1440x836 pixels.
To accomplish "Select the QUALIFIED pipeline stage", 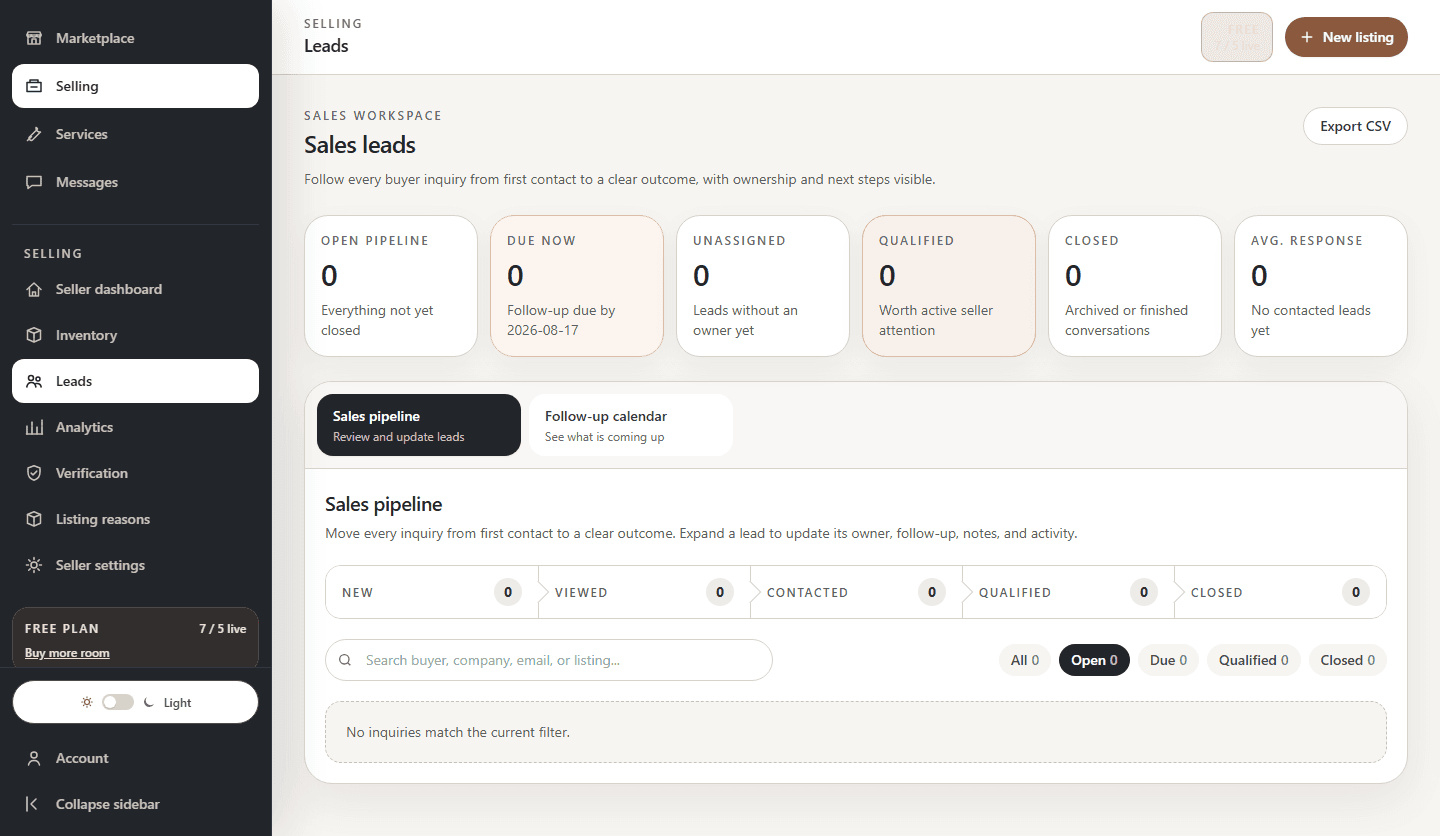I will point(1068,592).
